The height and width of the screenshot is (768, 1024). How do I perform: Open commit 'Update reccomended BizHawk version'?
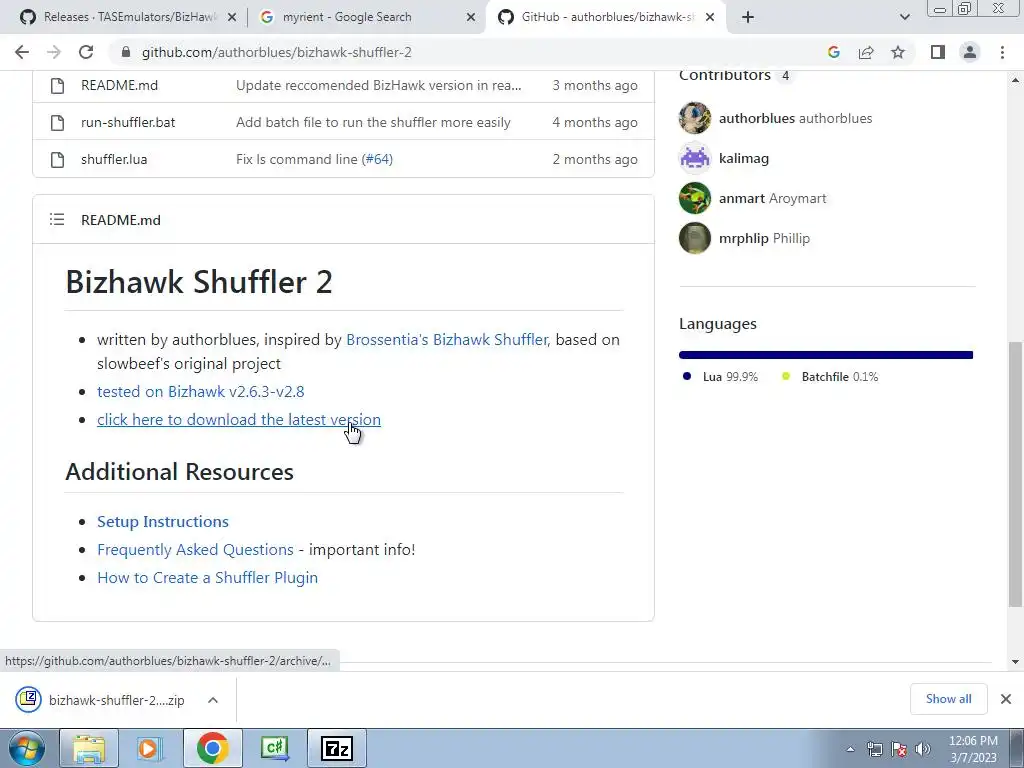coord(379,85)
